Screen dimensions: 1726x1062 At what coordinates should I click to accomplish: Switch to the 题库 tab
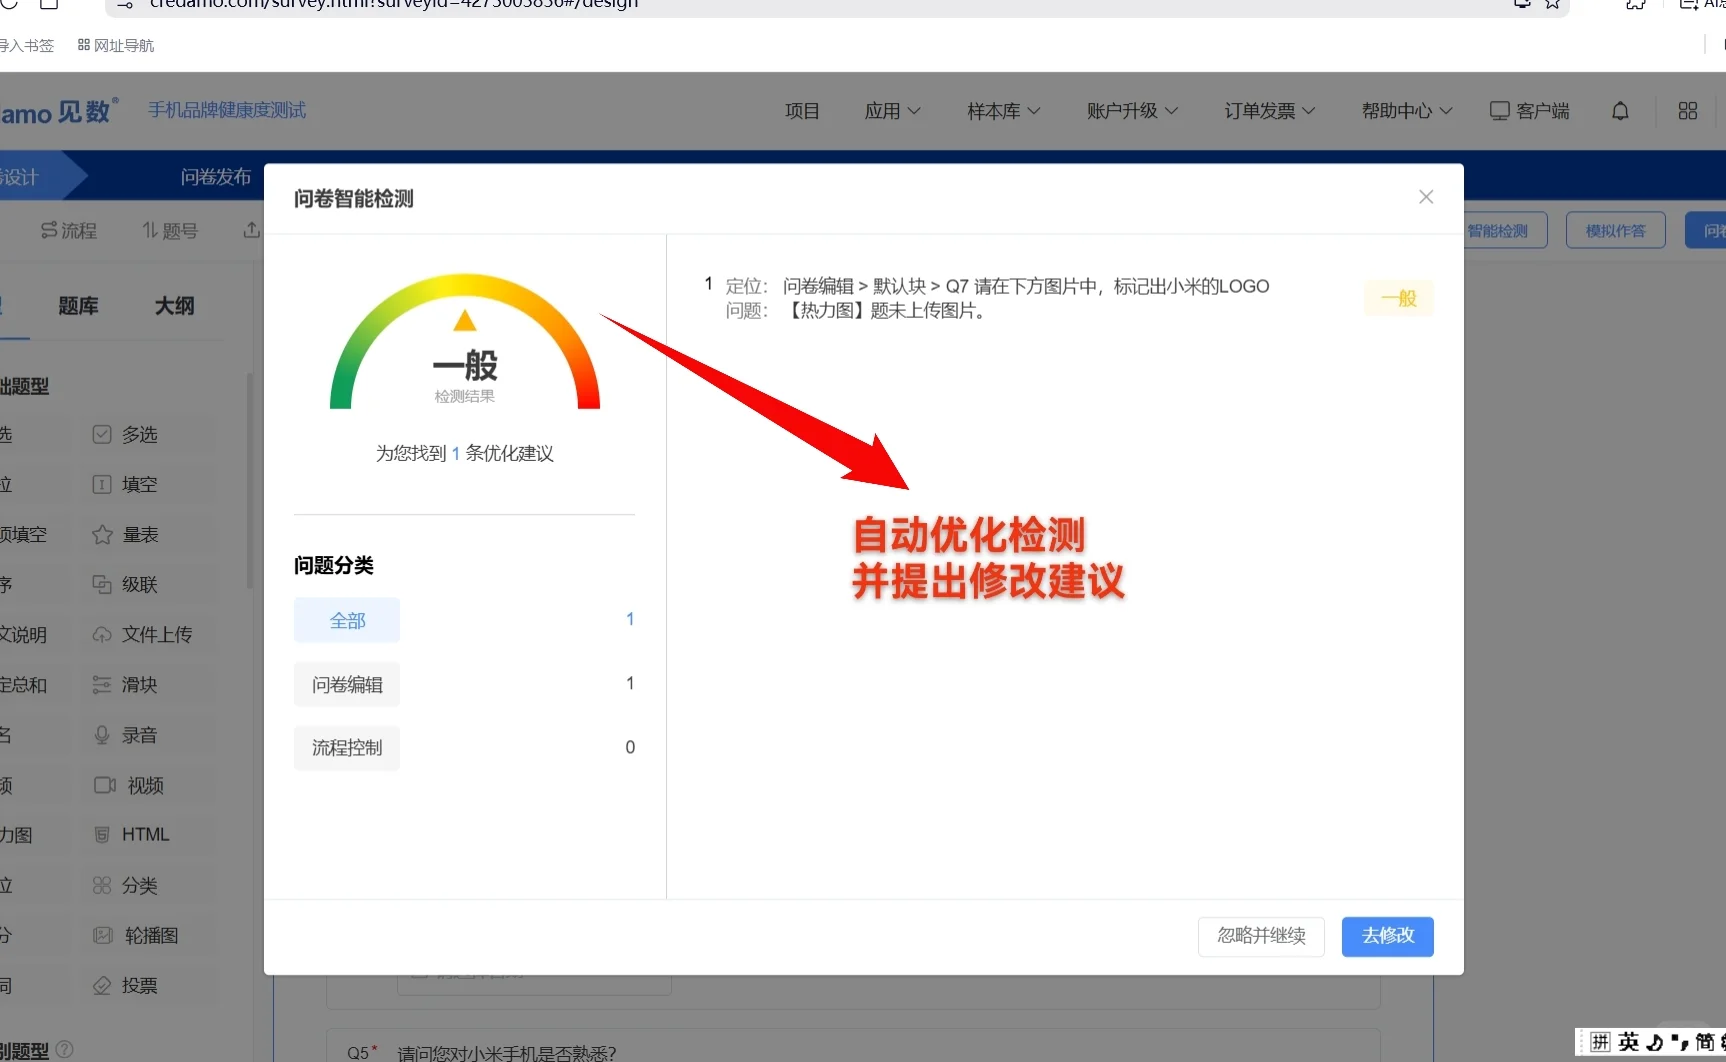click(78, 307)
